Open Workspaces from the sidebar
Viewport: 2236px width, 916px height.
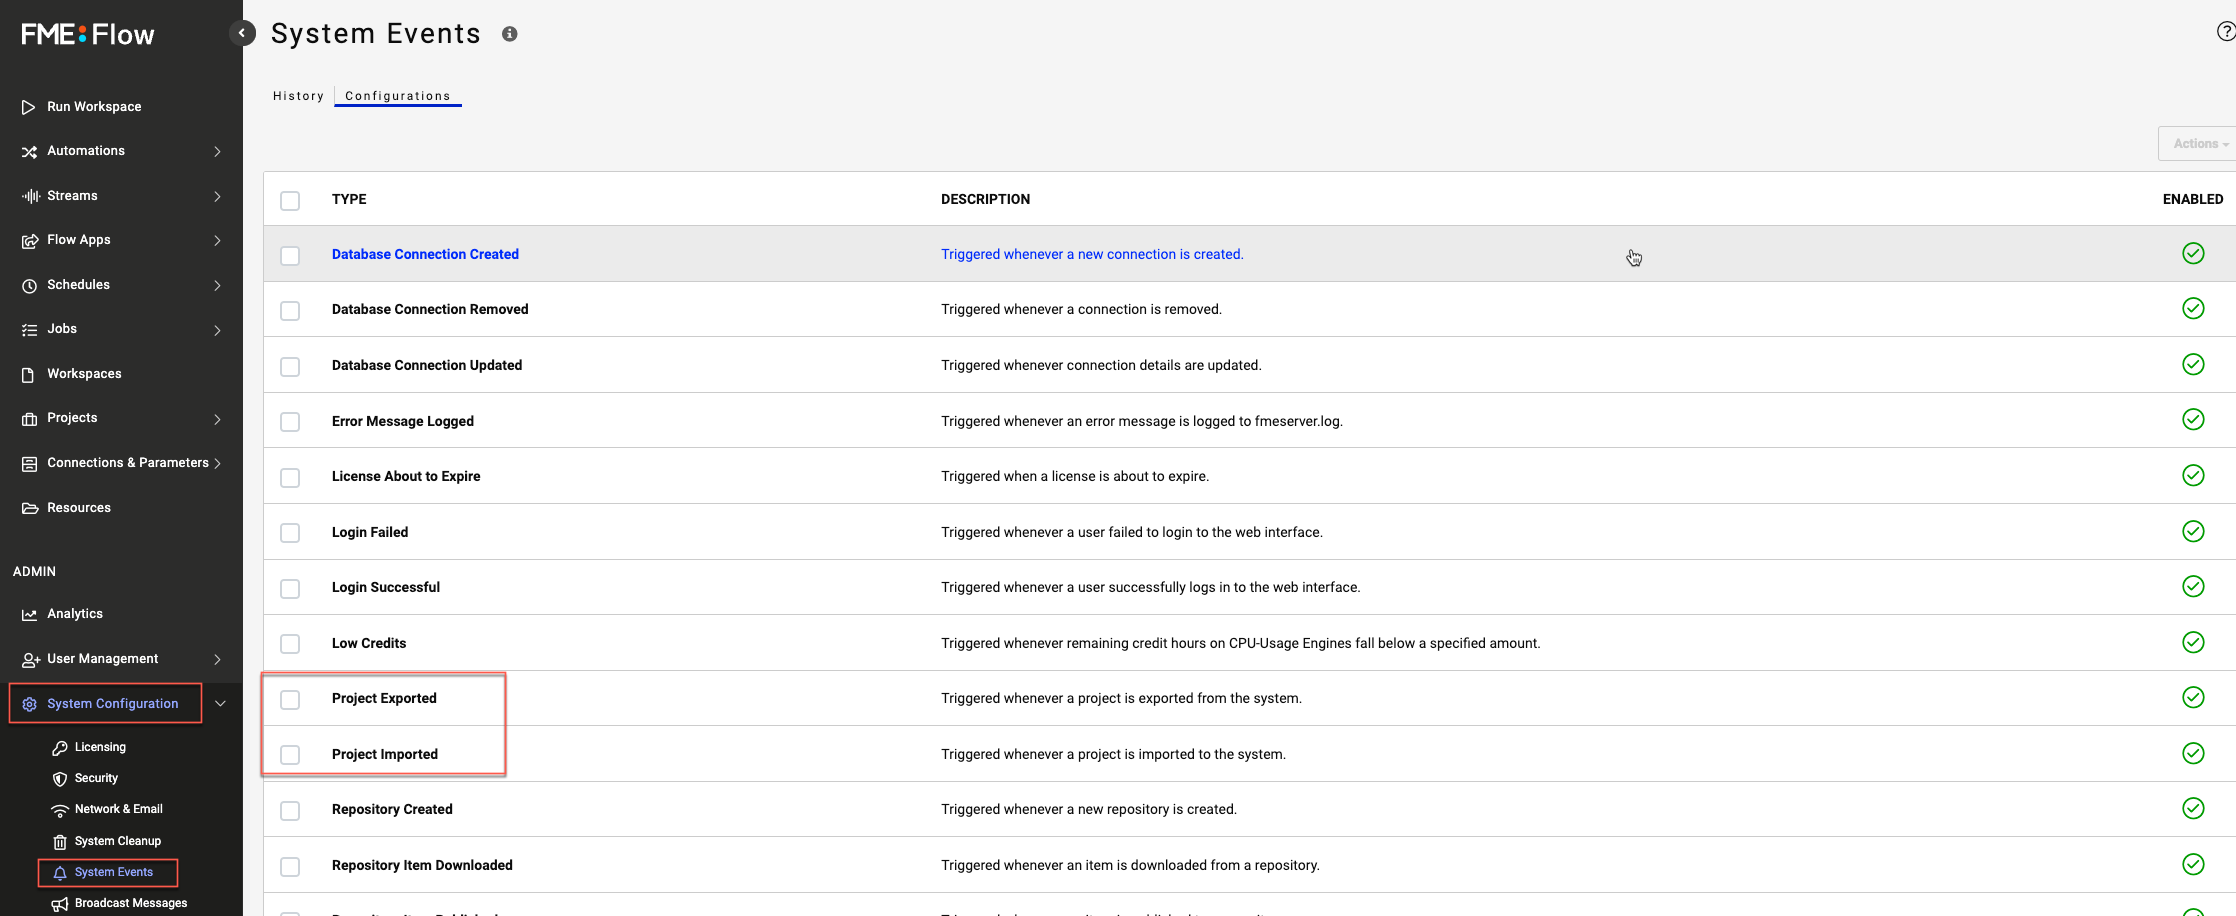tap(84, 374)
